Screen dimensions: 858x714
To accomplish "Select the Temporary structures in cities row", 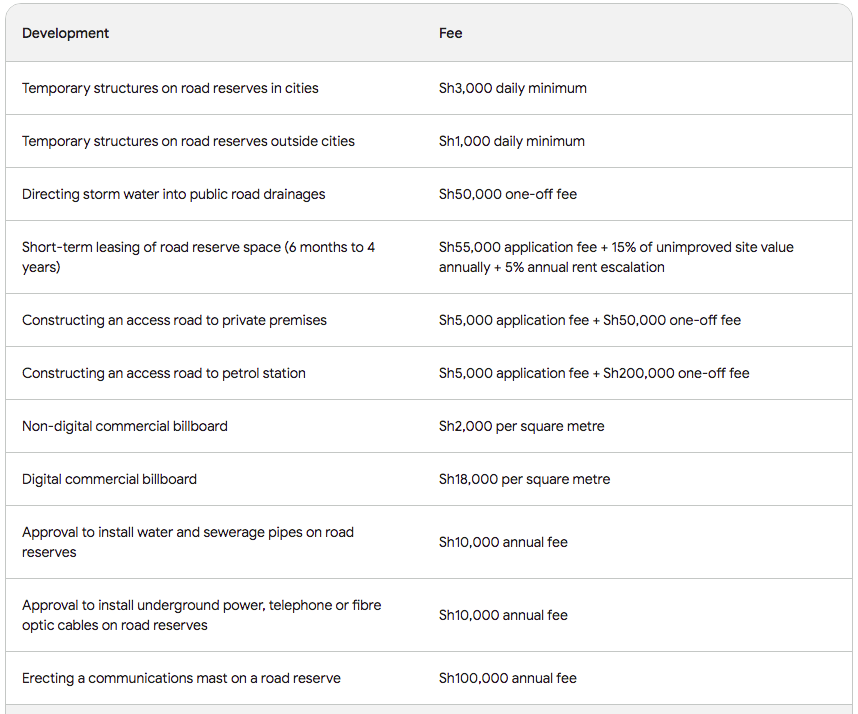I will coord(429,88).
